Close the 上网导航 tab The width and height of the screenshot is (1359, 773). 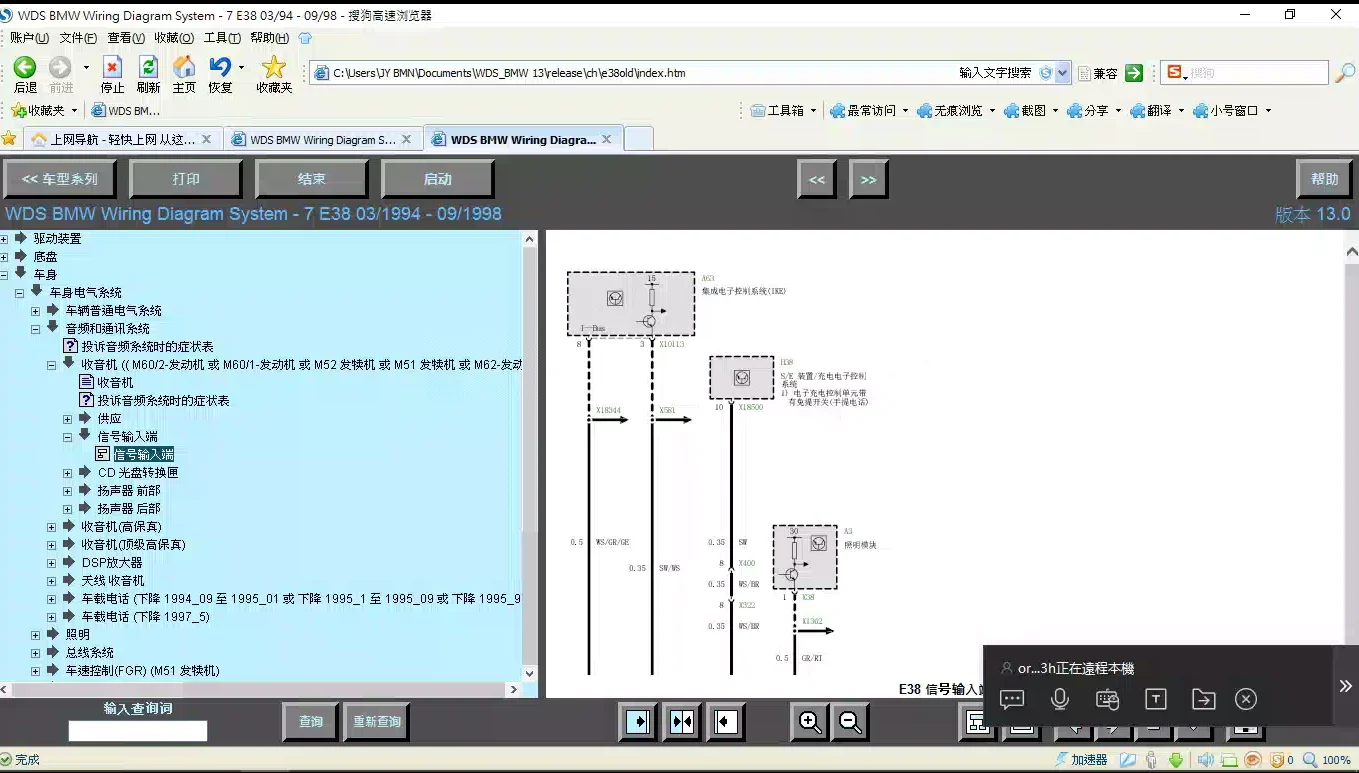pyautogui.click(x=206, y=140)
